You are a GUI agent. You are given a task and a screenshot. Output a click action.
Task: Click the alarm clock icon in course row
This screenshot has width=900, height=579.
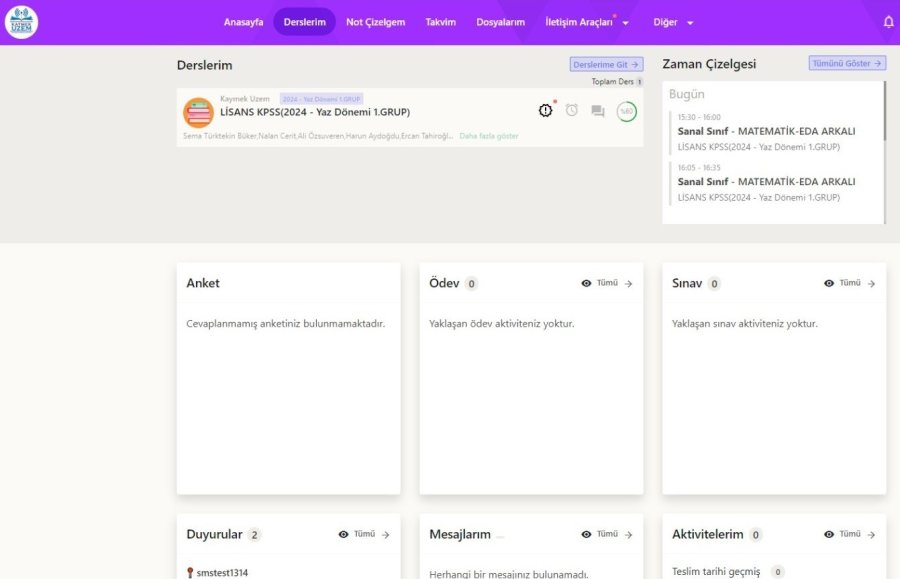572,110
